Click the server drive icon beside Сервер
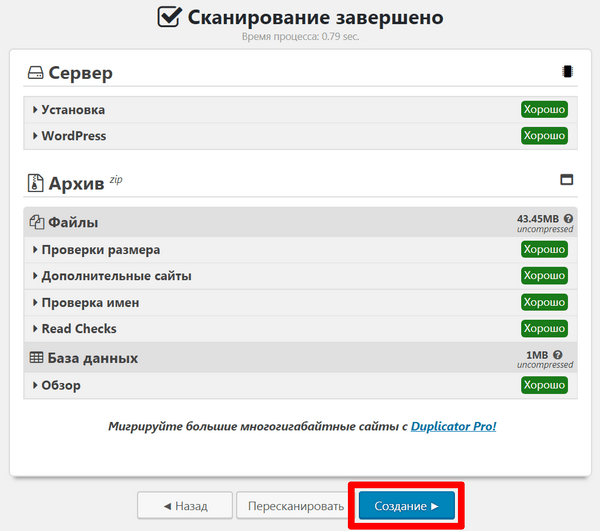The width and height of the screenshot is (600, 531). coord(36,72)
